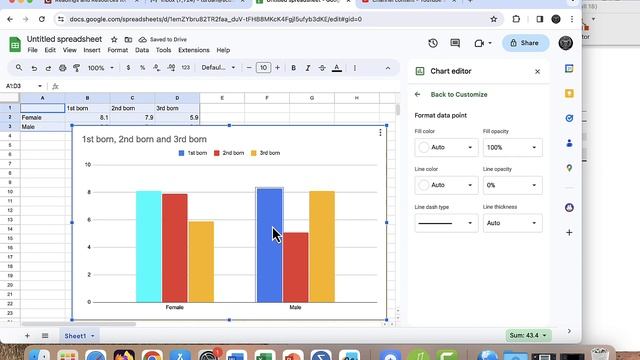Open the Edit menu

(50, 50)
